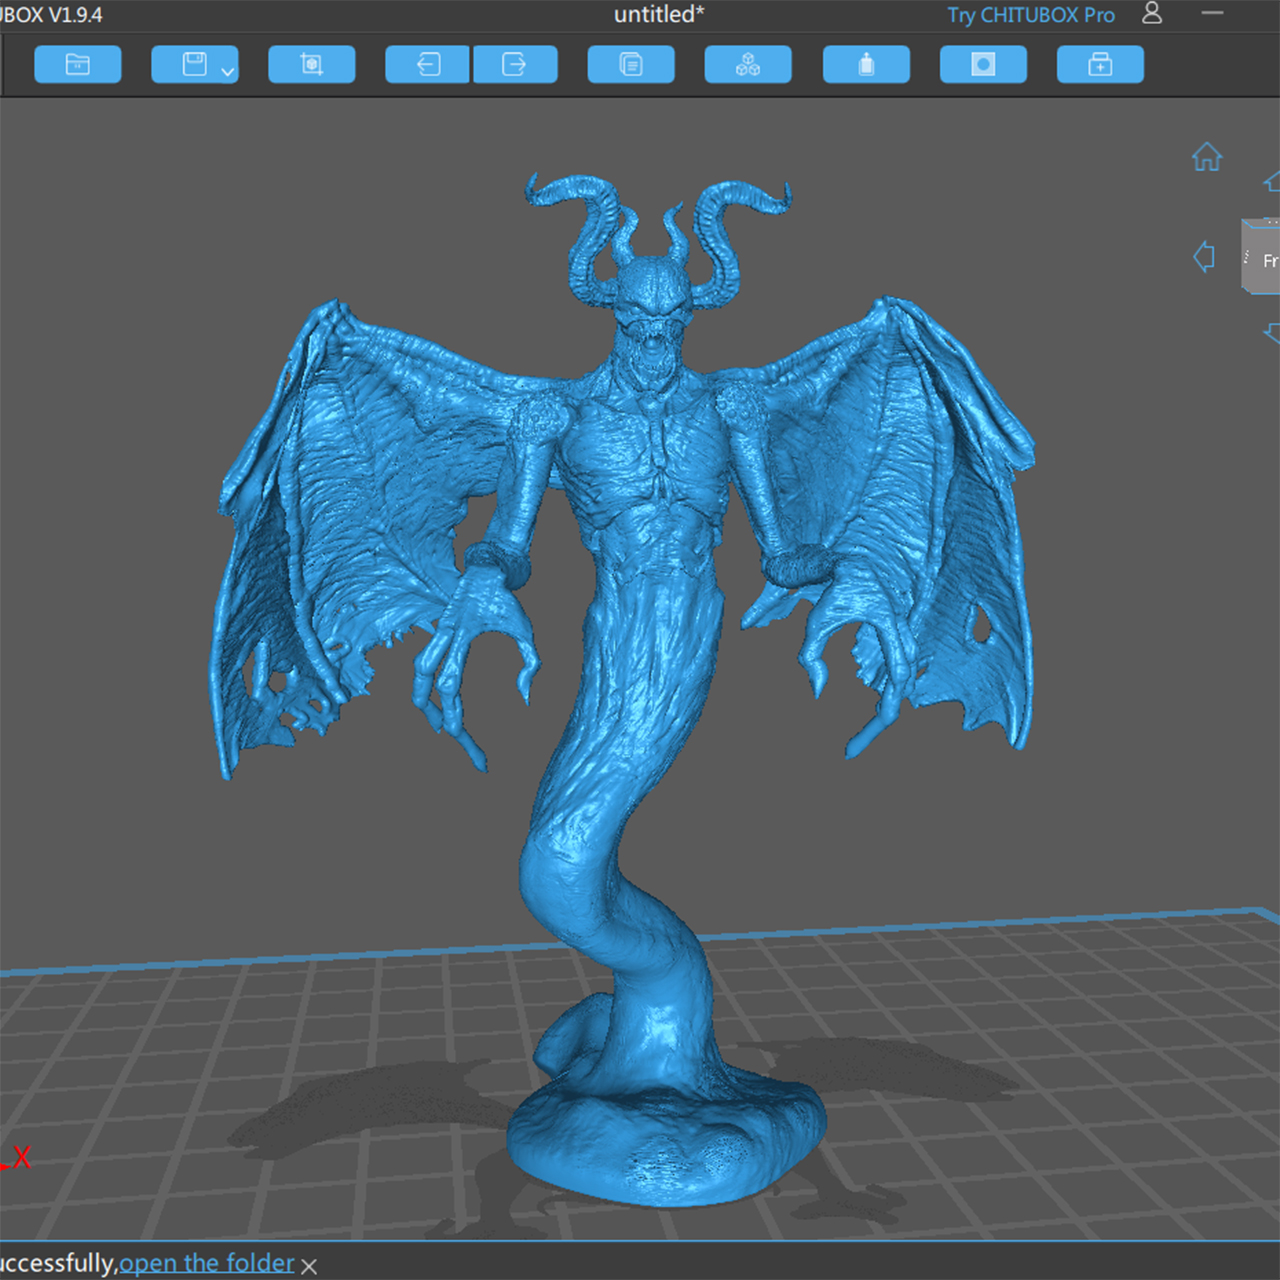Select the Dig Hole tool
The image size is (1280, 1280).
983,65
